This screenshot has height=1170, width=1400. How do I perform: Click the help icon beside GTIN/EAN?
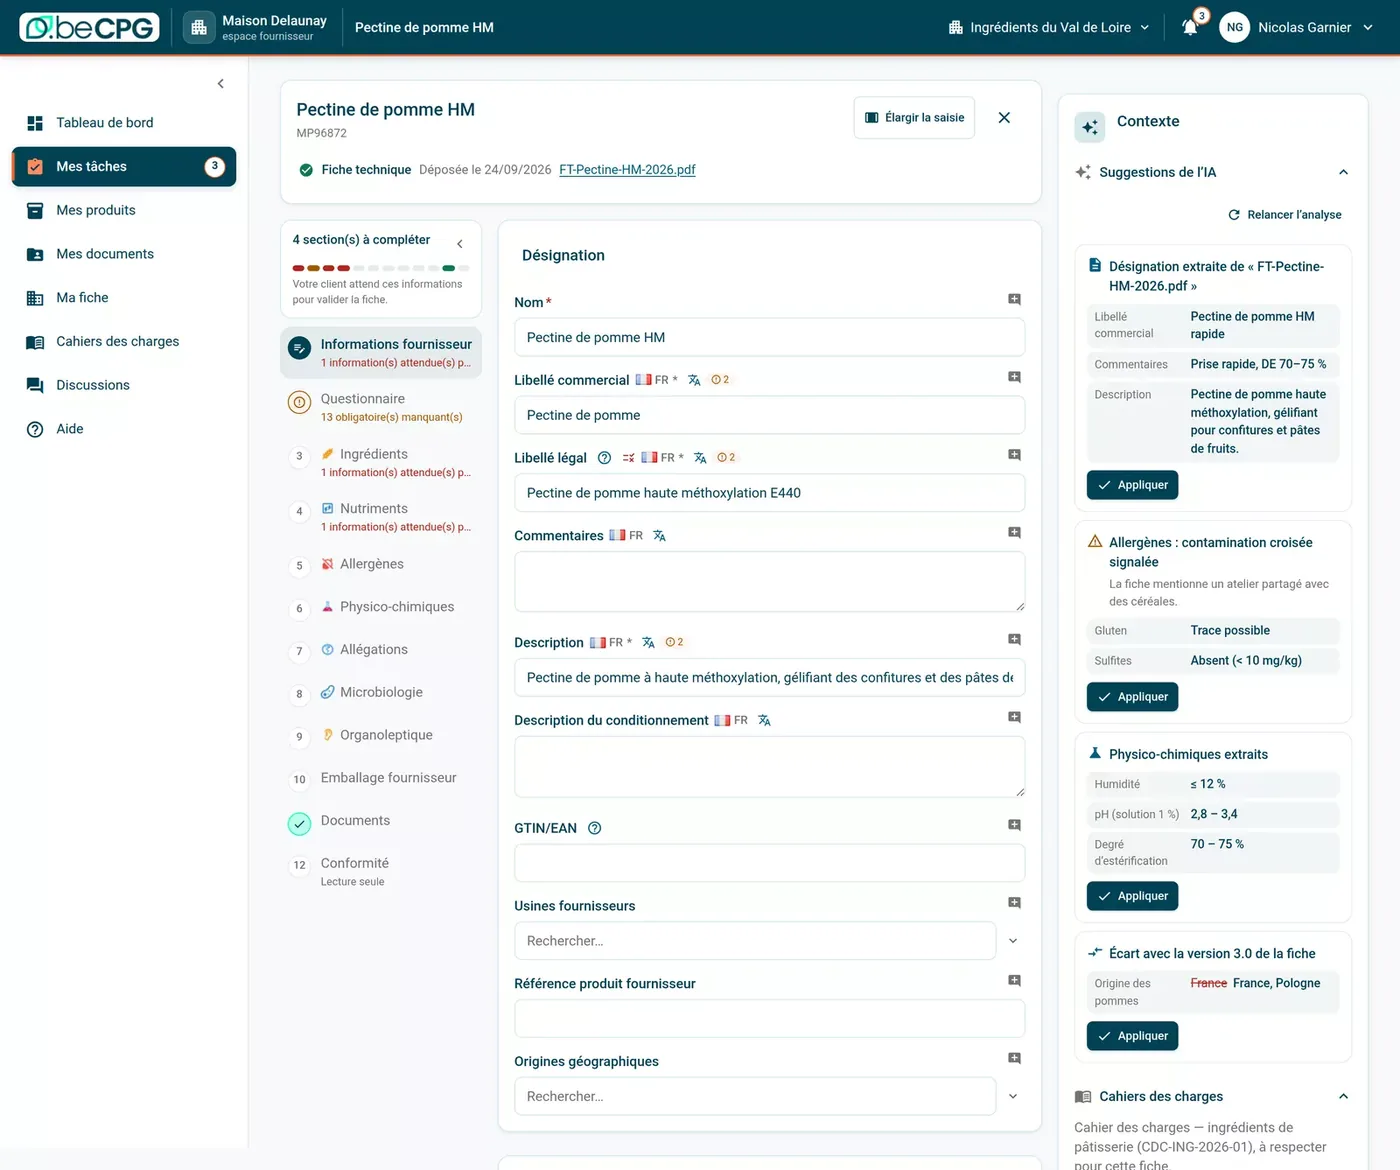(594, 828)
